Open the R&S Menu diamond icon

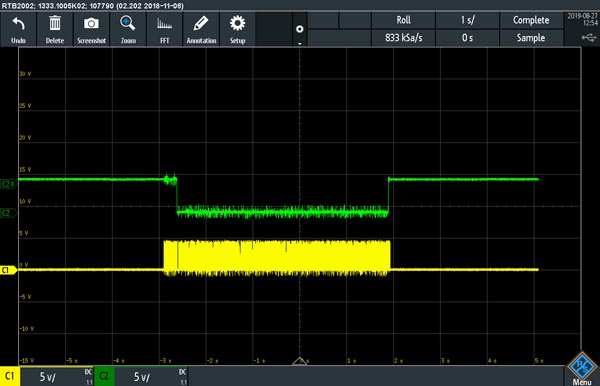point(582,368)
